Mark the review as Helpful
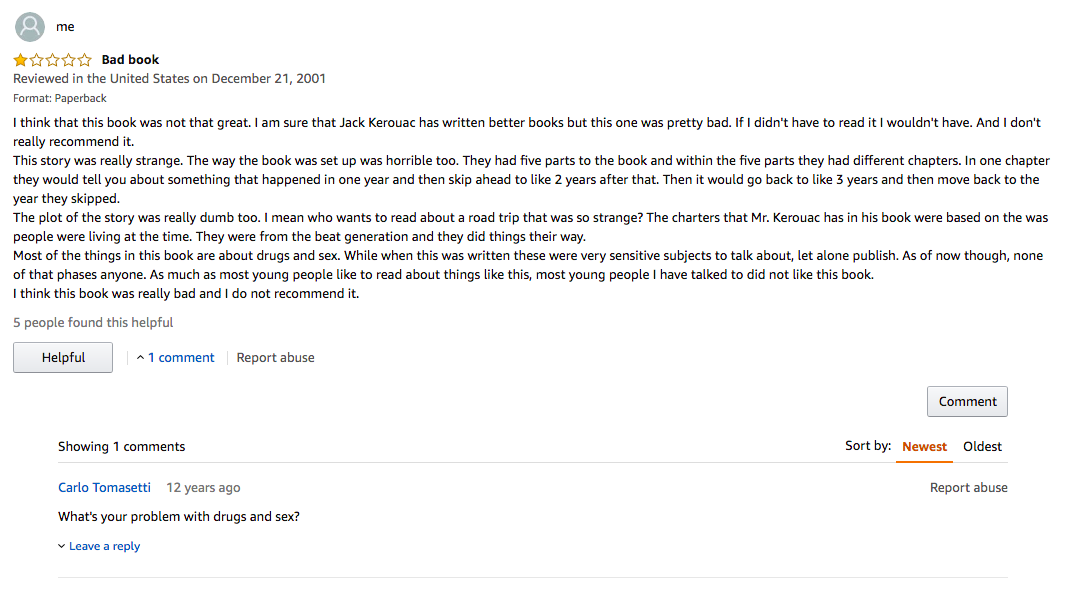This screenshot has height=597, width=1069. 63,358
